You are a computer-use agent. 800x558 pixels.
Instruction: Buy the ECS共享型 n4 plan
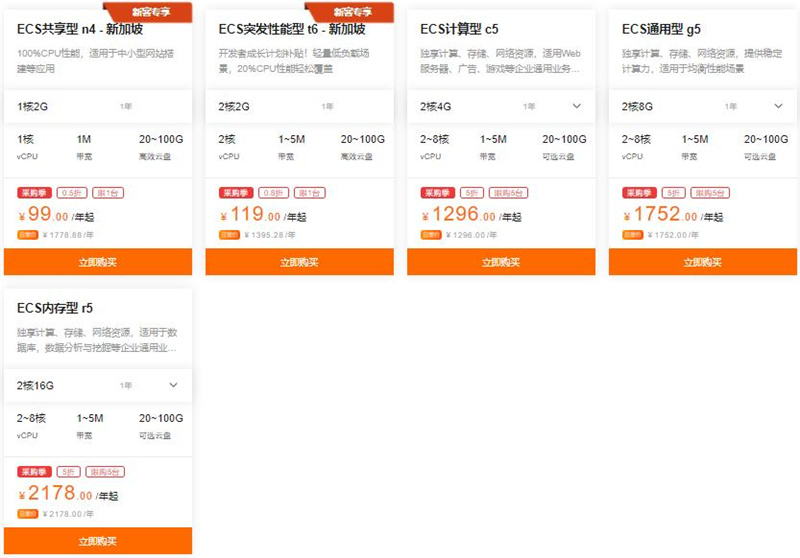coord(97,262)
